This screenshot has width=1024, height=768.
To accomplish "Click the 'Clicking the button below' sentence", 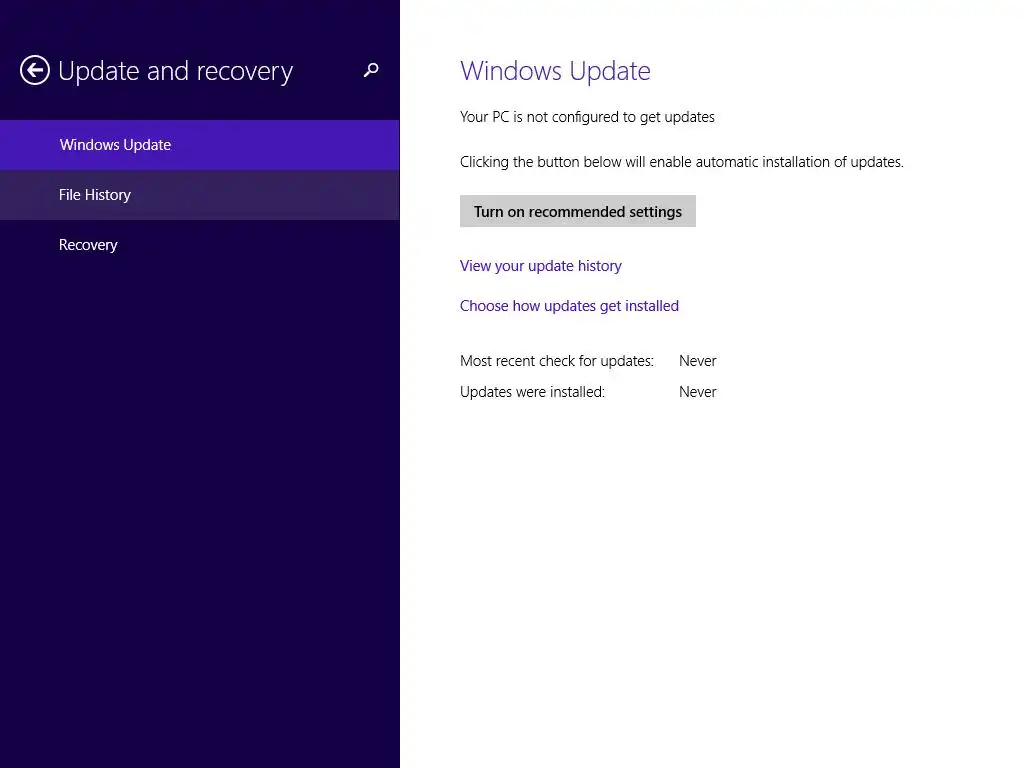I will point(682,162).
